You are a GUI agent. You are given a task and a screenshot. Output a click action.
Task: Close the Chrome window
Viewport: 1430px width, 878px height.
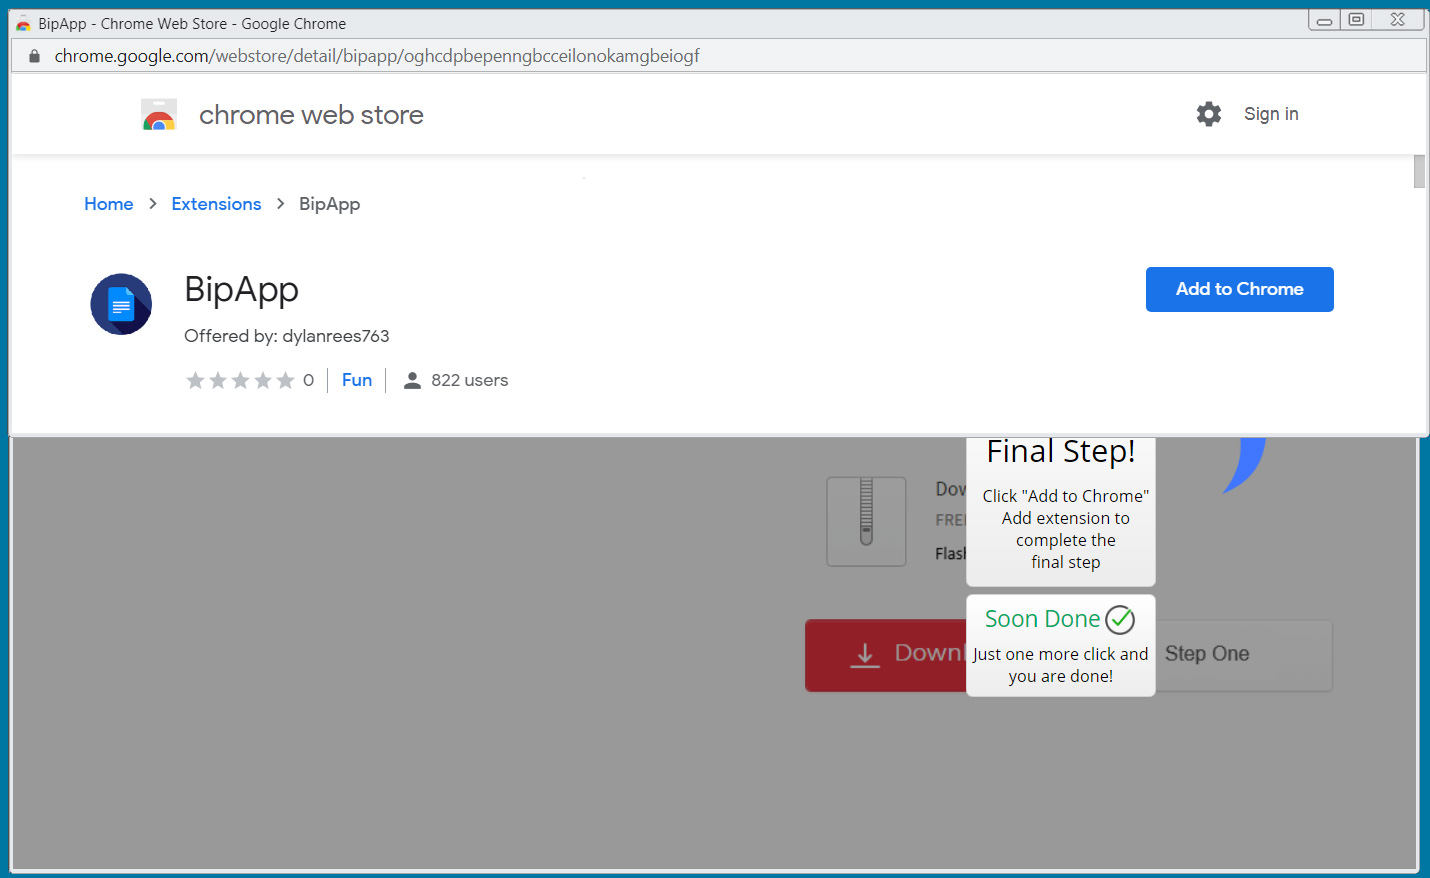click(x=1398, y=20)
